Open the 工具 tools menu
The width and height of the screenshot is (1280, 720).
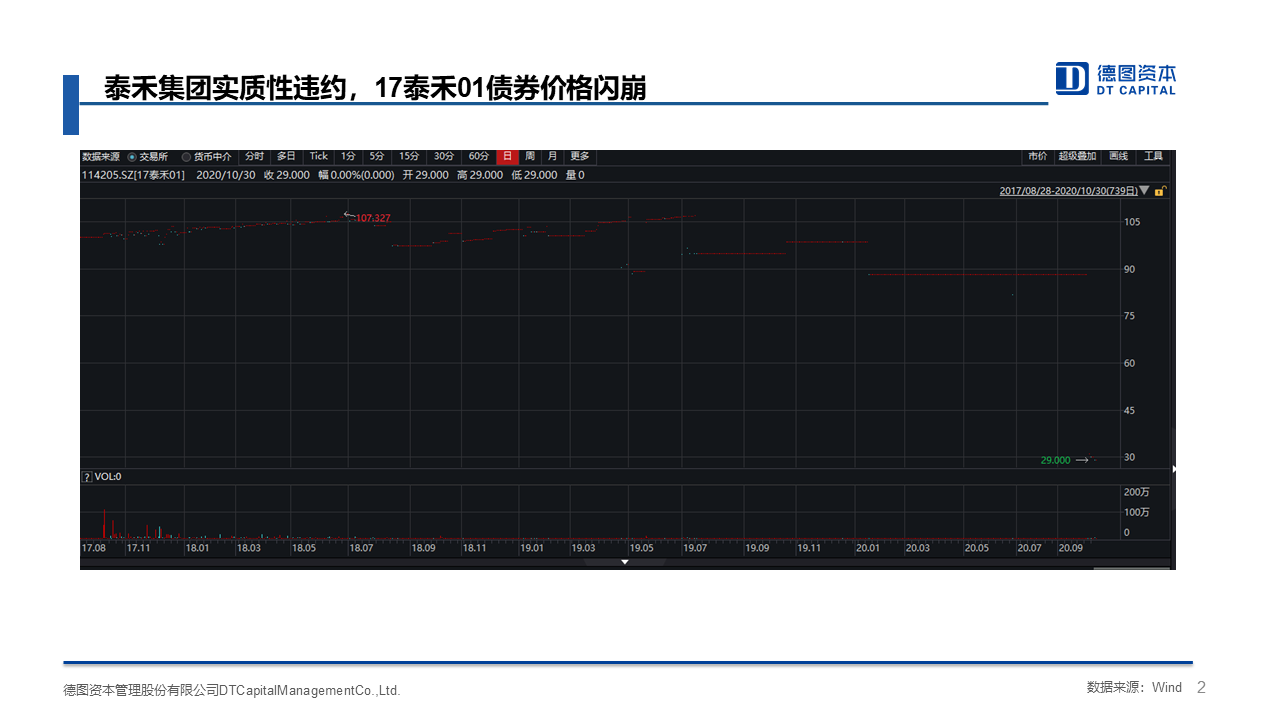point(1153,157)
